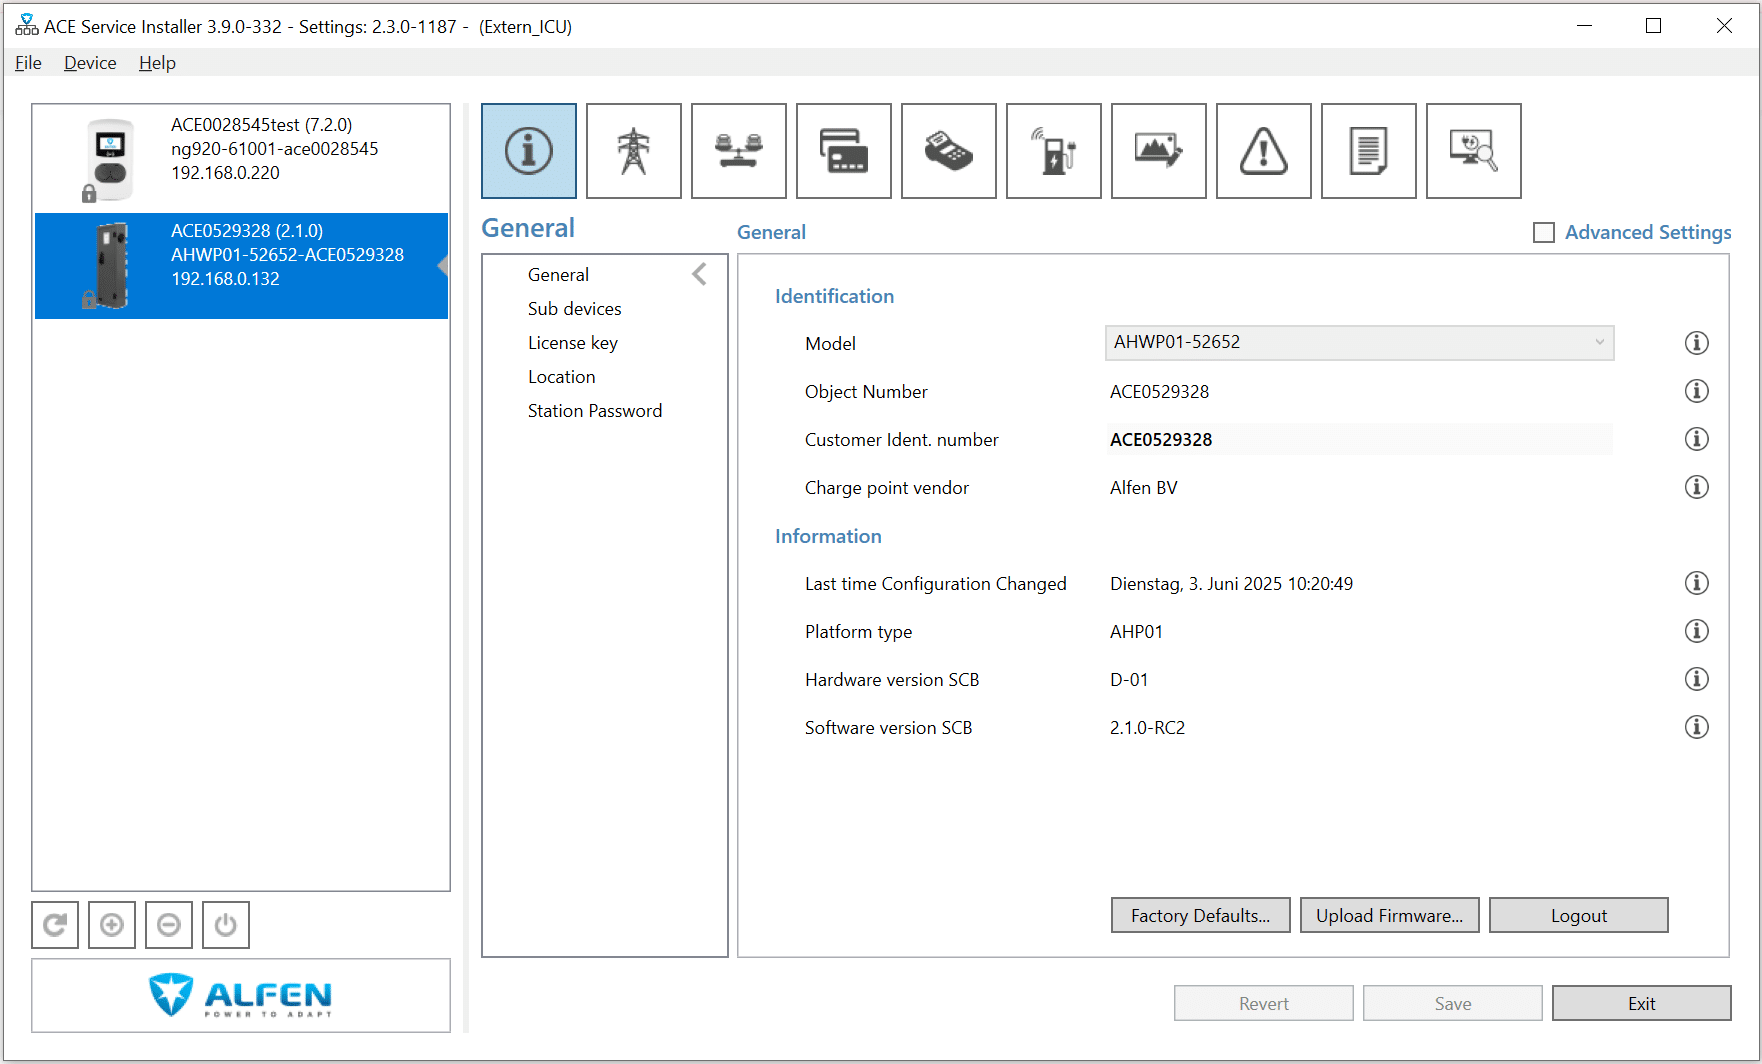Click the payment card authorization icon
The height and width of the screenshot is (1064, 1762).
pos(843,151)
